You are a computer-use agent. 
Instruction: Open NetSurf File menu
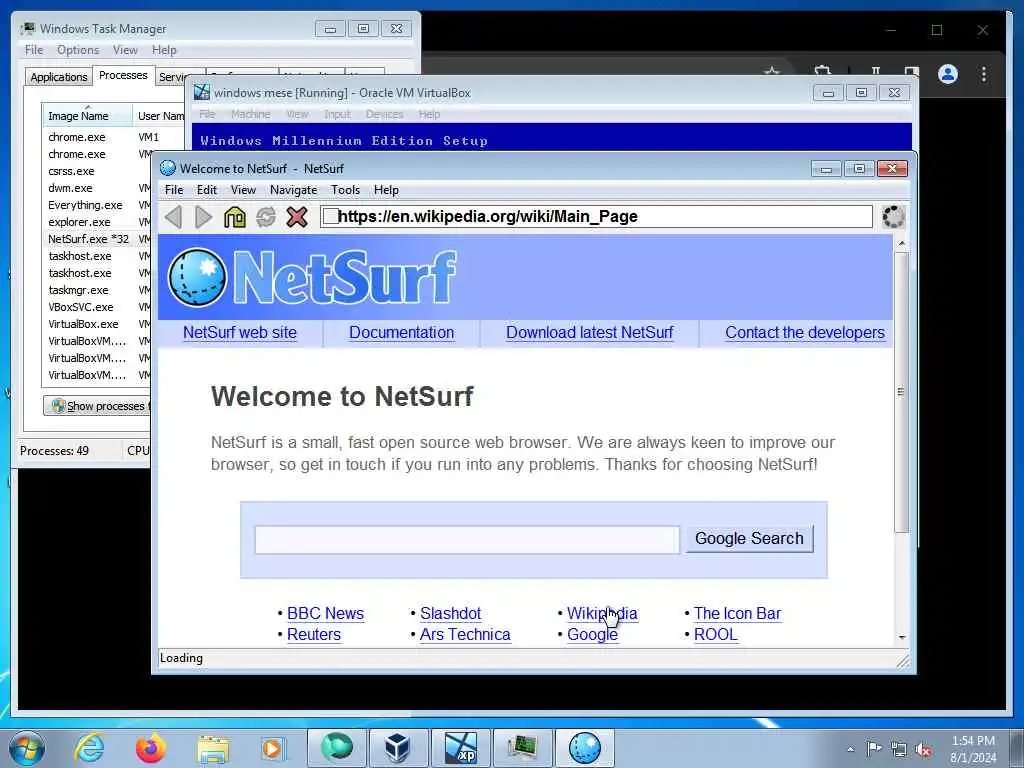pyautogui.click(x=174, y=189)
